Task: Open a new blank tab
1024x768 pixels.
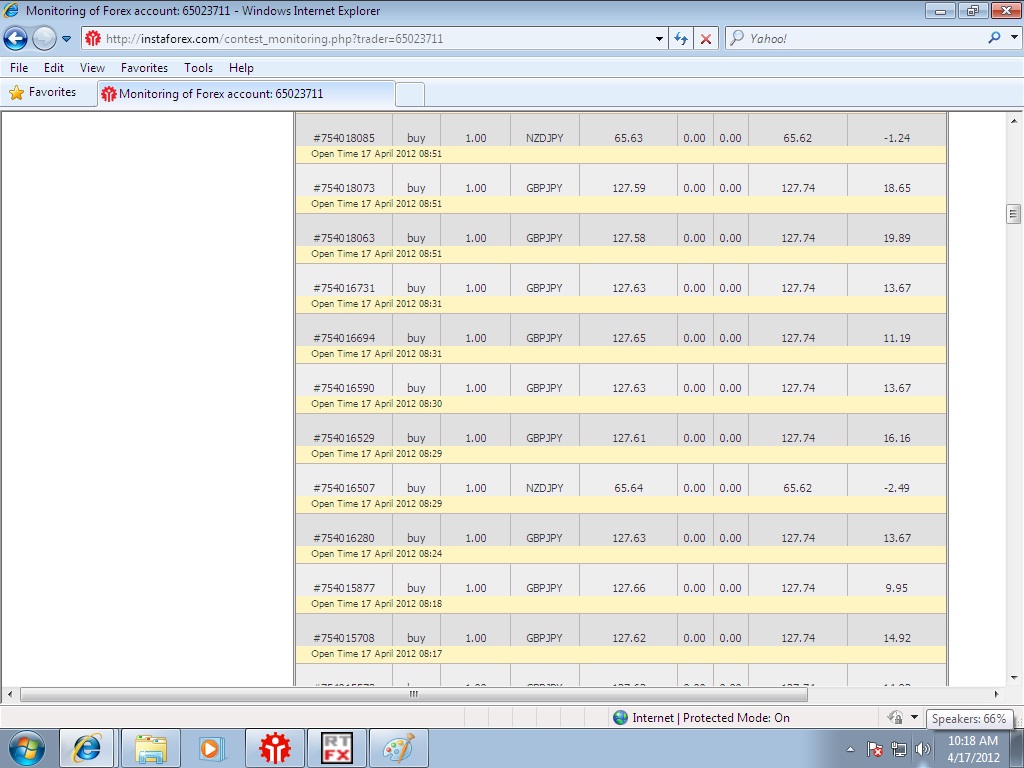Action: pyautogui.click(x=410, y=94)
